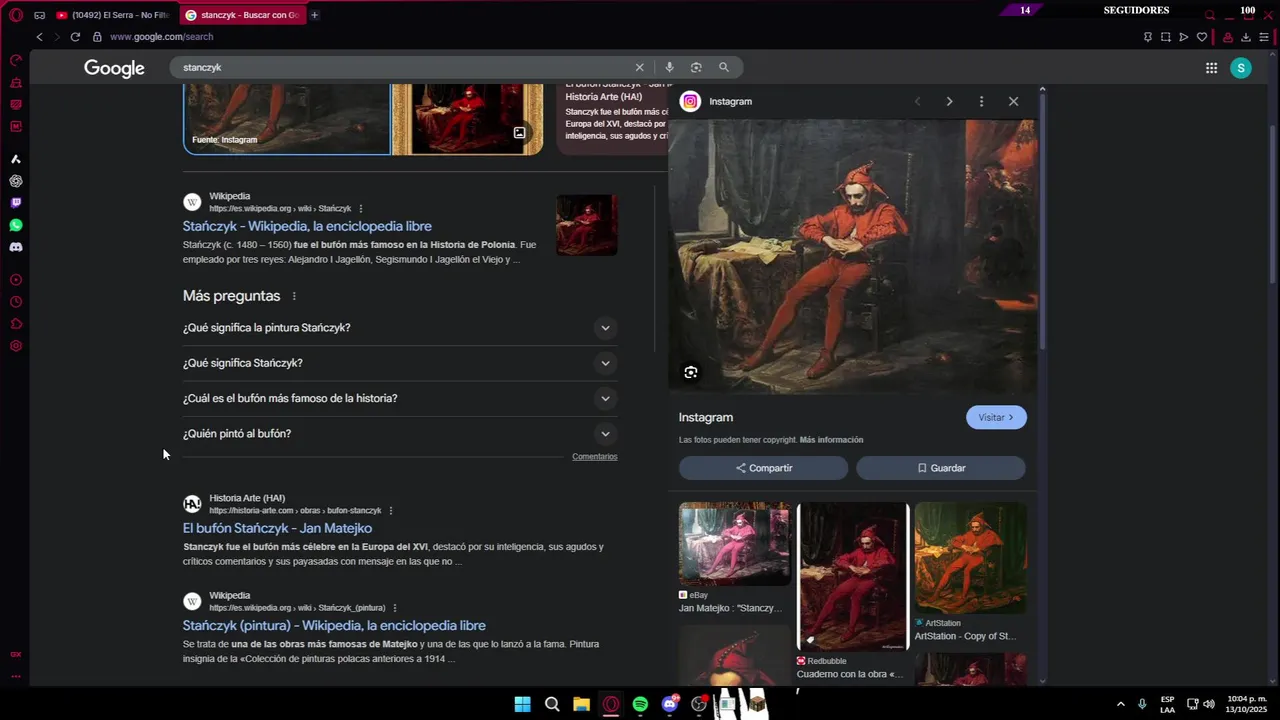Expand ¿Qué significa la pintura Stańczyk?
This screenshot has height=720, width=1280.
400,328
